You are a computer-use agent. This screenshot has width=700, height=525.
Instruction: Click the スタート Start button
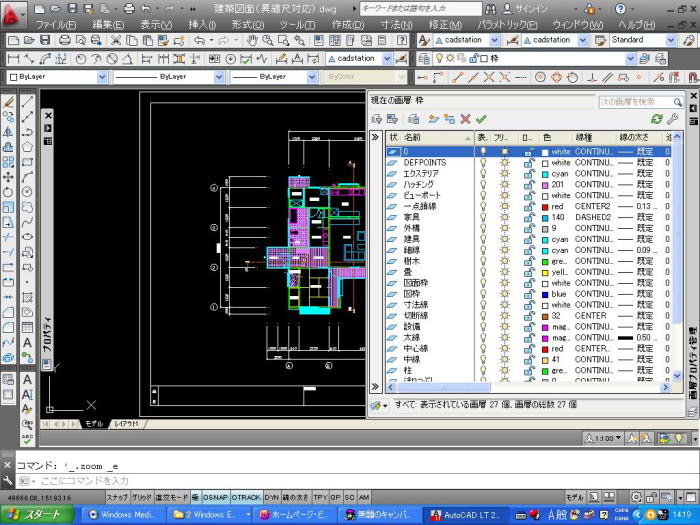point(37,515)
